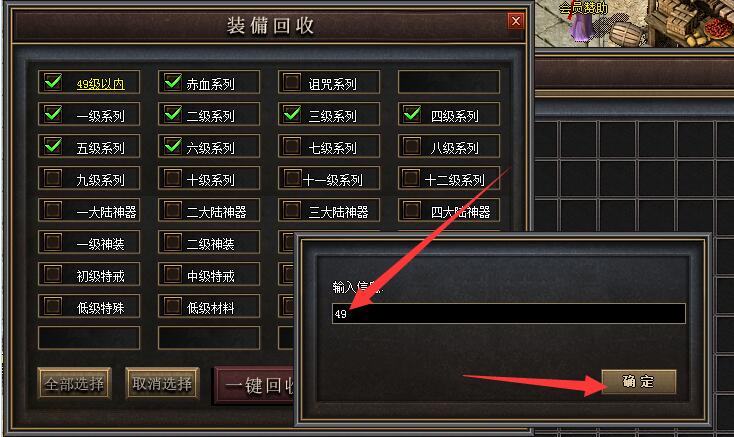The image size is (734, 437).
Task: Enable the 诅咒系列 checkbox
Action: point(292,82)
